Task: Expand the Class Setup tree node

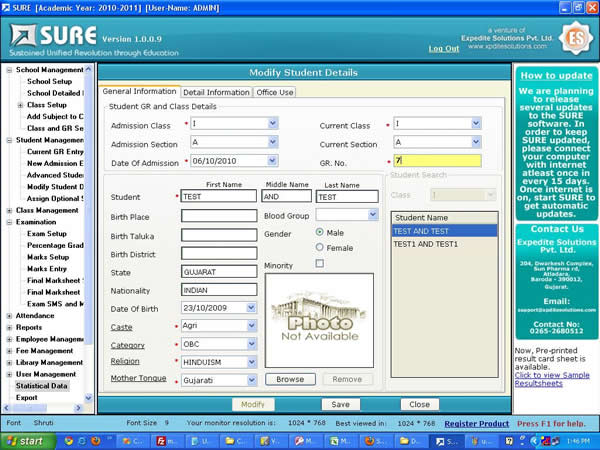Action: 20,105
